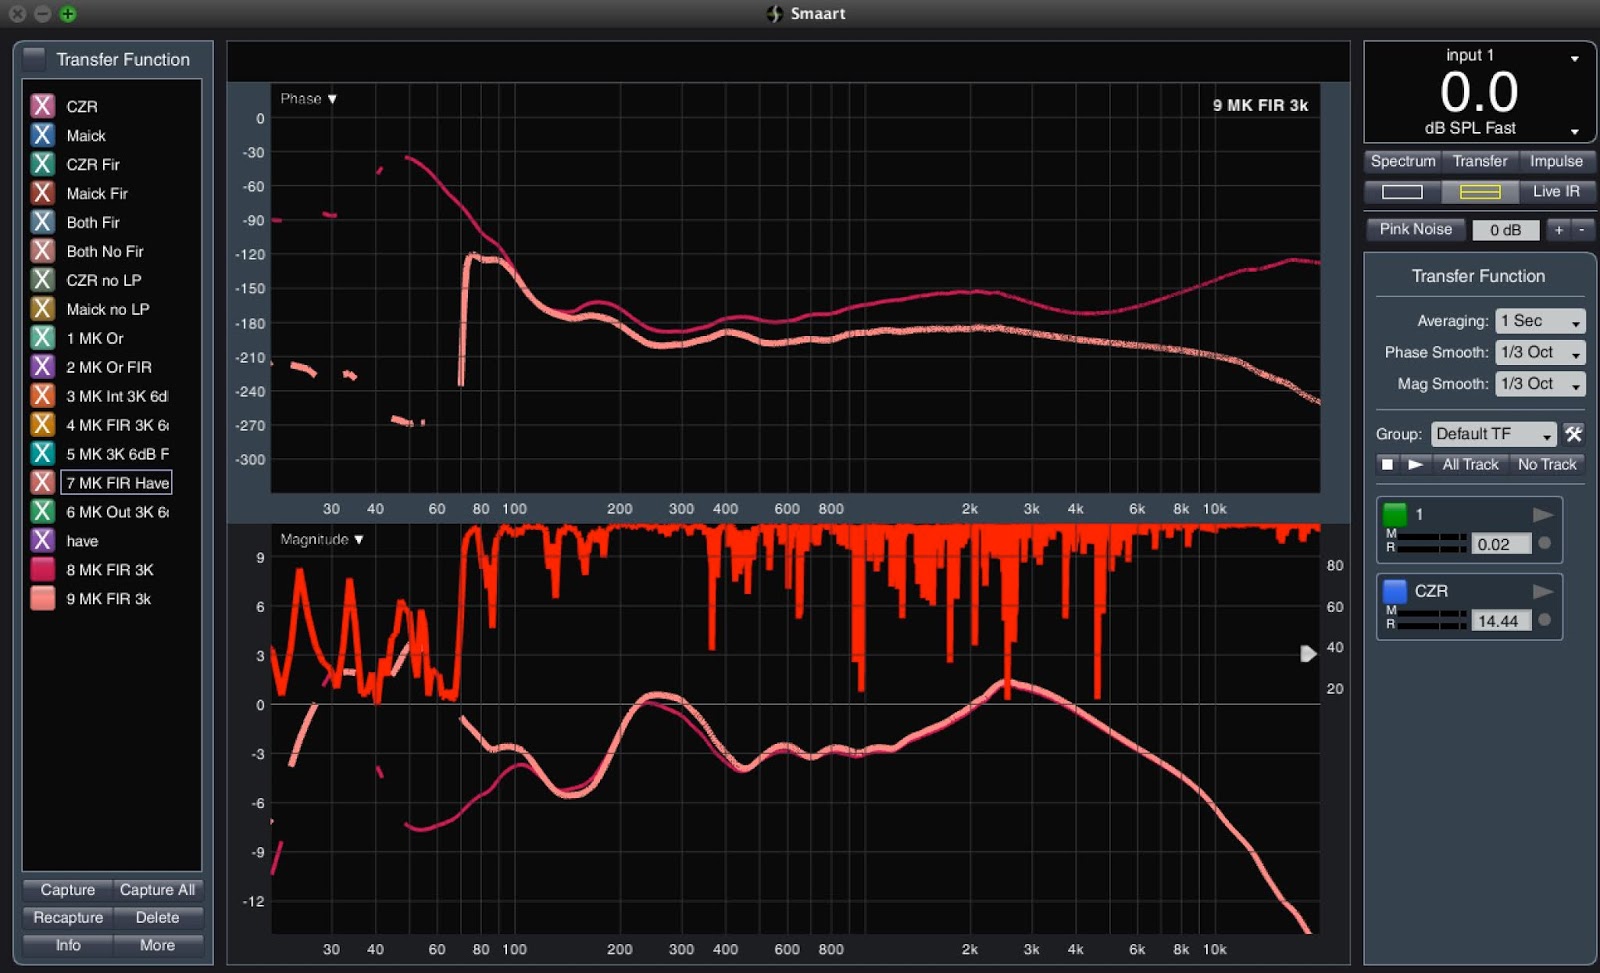
Task: Click the Info button
Action: 68,946
